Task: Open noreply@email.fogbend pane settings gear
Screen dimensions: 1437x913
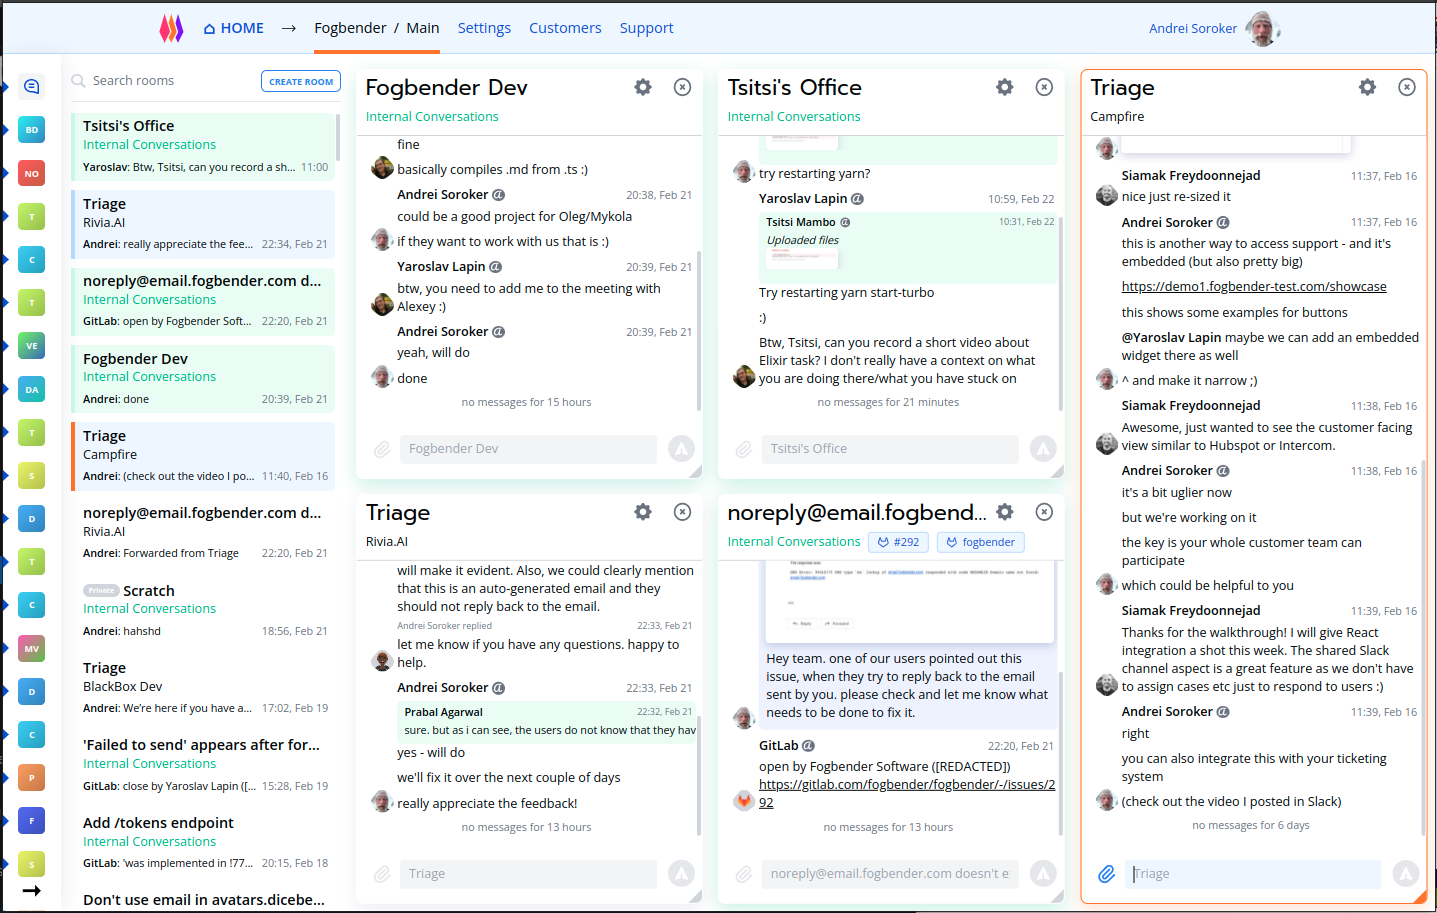Action: point(1005,512)
